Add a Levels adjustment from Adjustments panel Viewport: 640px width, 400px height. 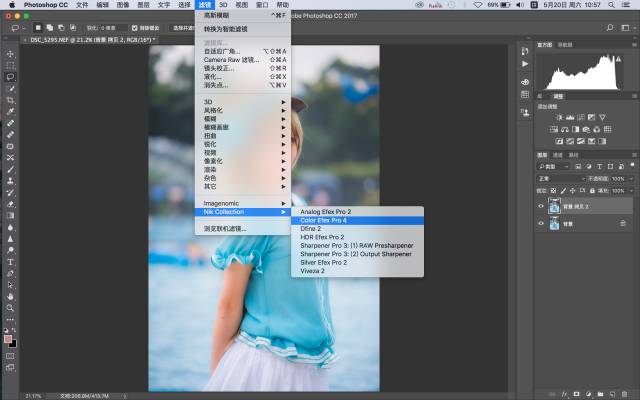pos(570,118)
